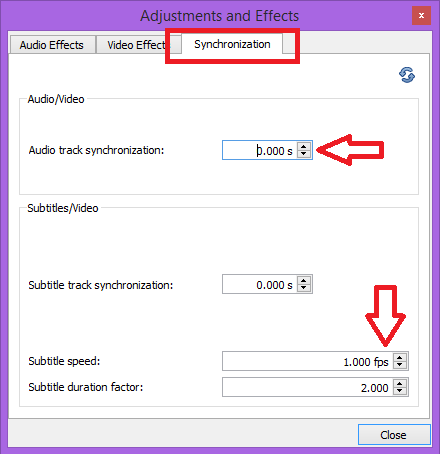Raise subtitle speed using up arrow
Image resolution: width=440 pixels, height=454 pixels.
point(400,357)
